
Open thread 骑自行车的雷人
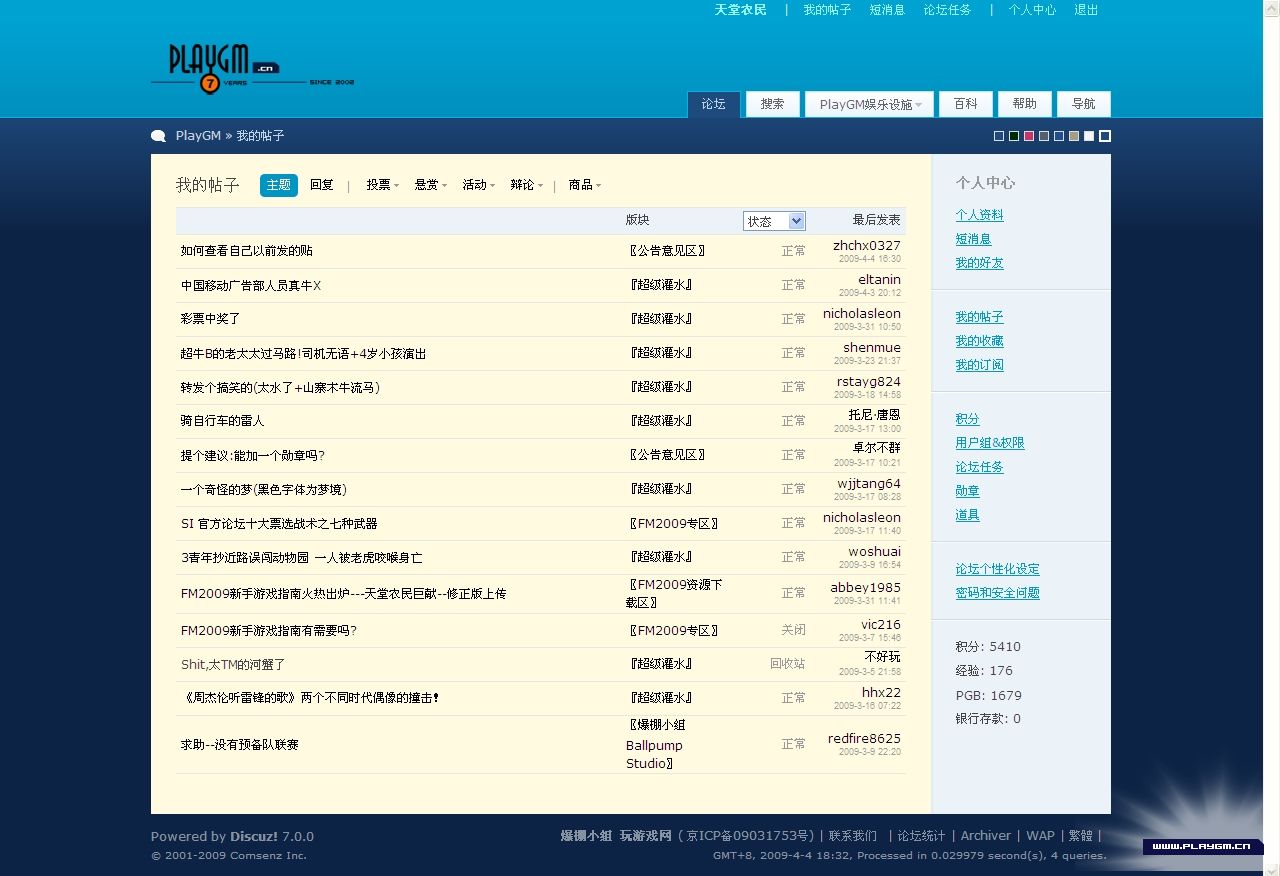point(223,421)
